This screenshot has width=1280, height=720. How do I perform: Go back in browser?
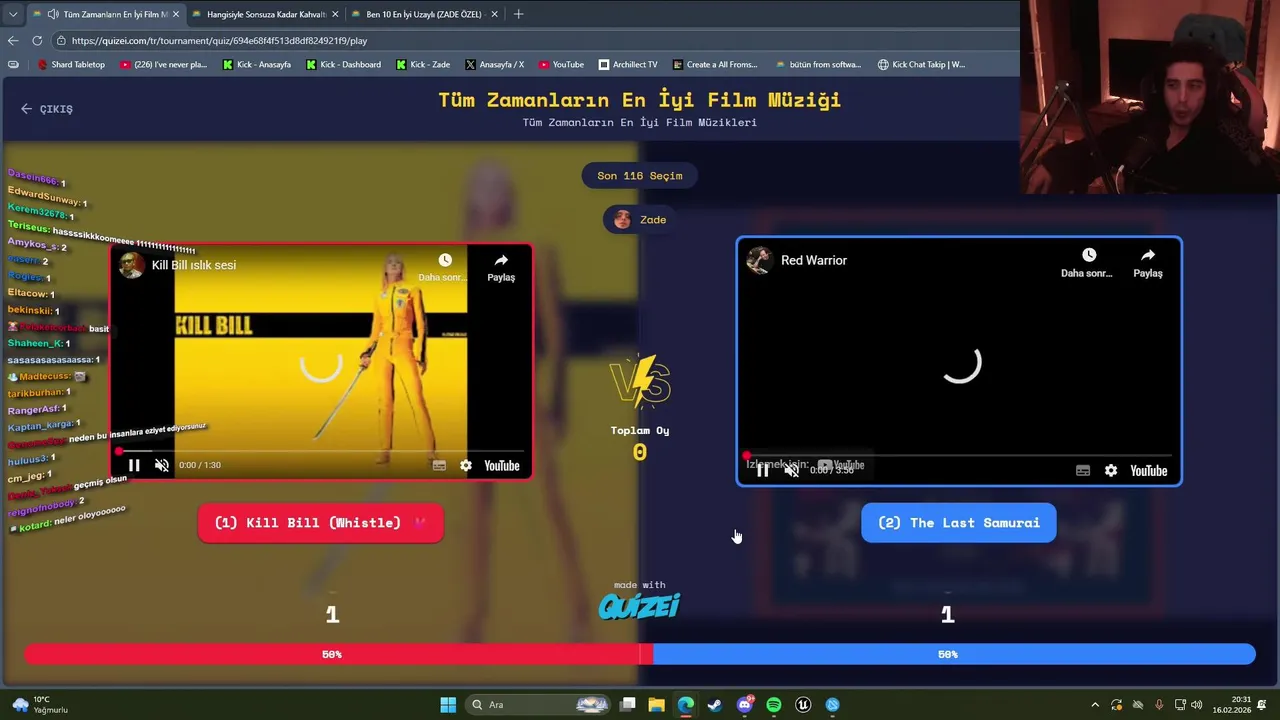click(13, 41)
